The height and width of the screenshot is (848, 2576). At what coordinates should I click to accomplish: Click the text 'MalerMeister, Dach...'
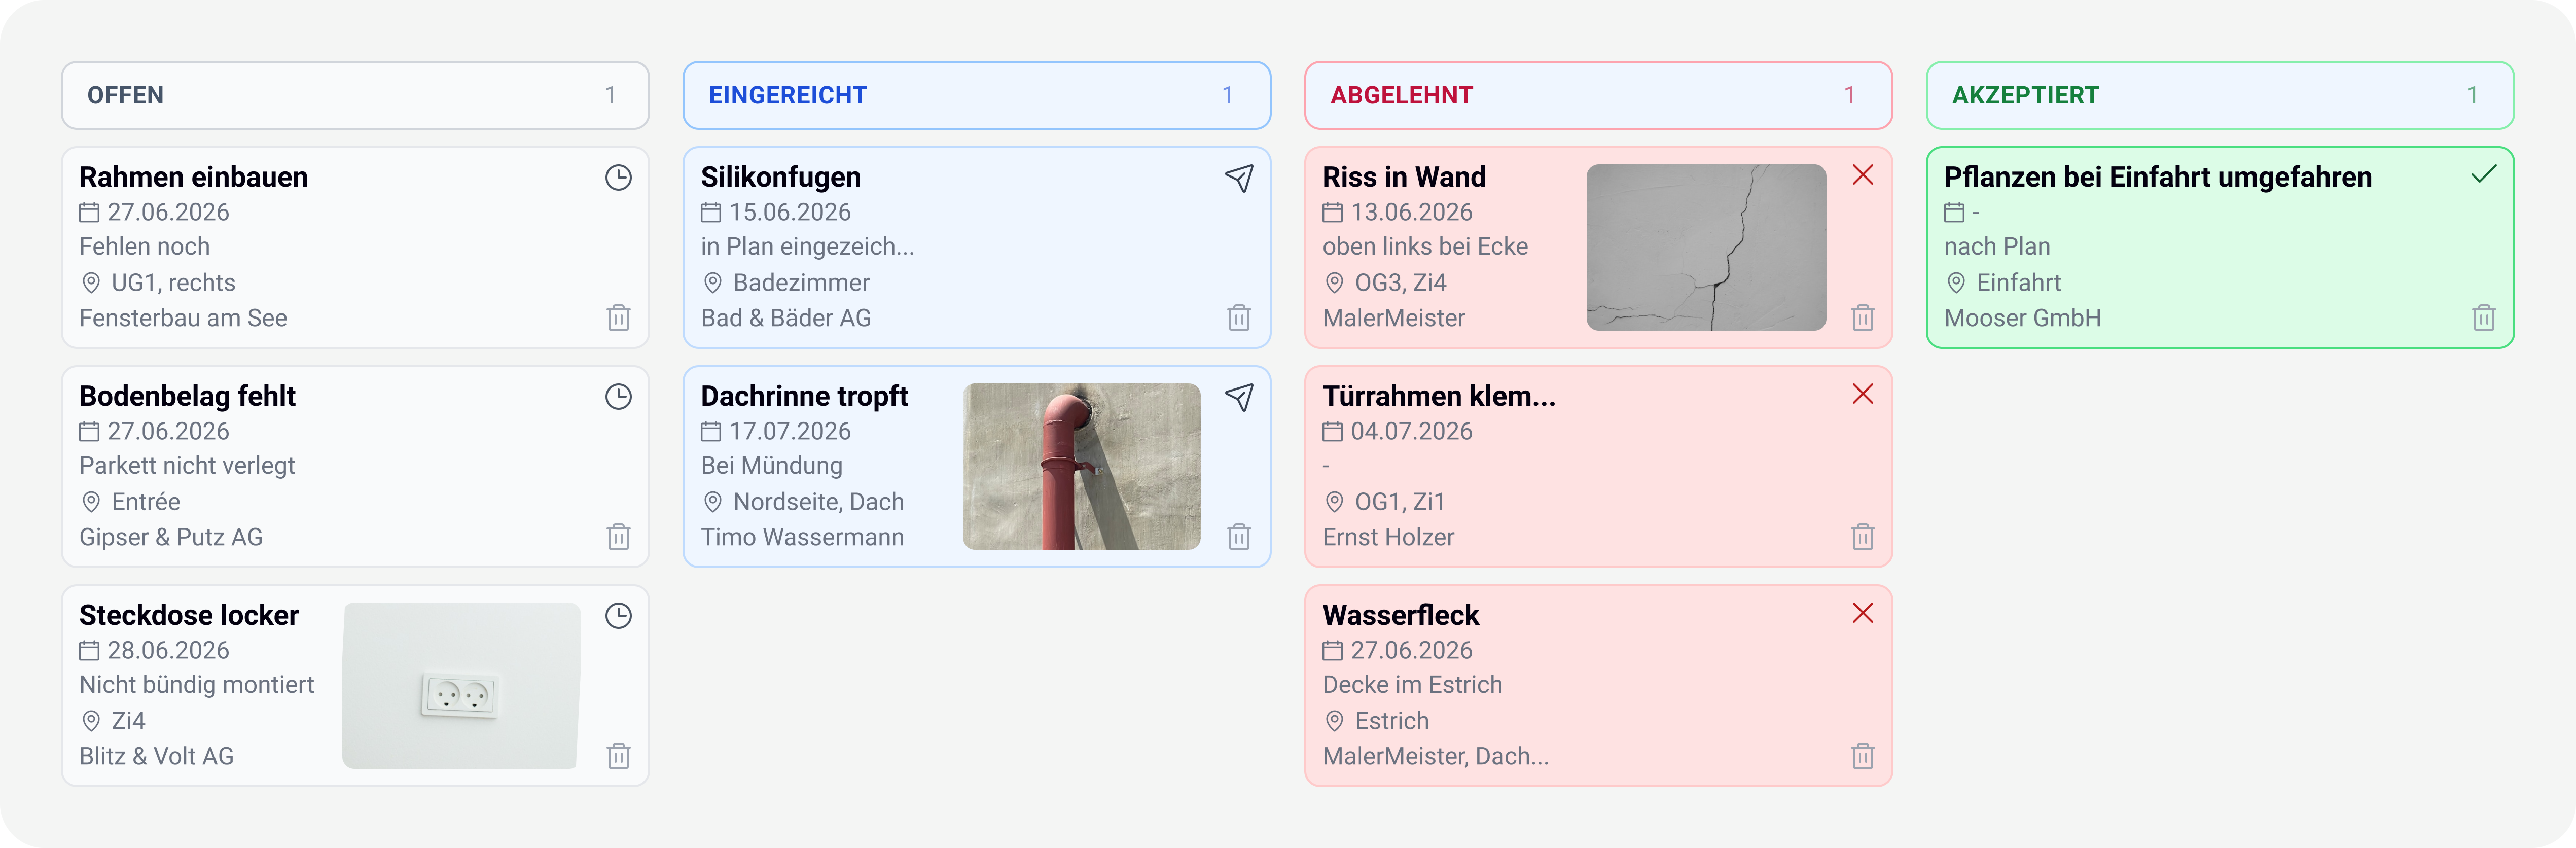coord(1435,756)
